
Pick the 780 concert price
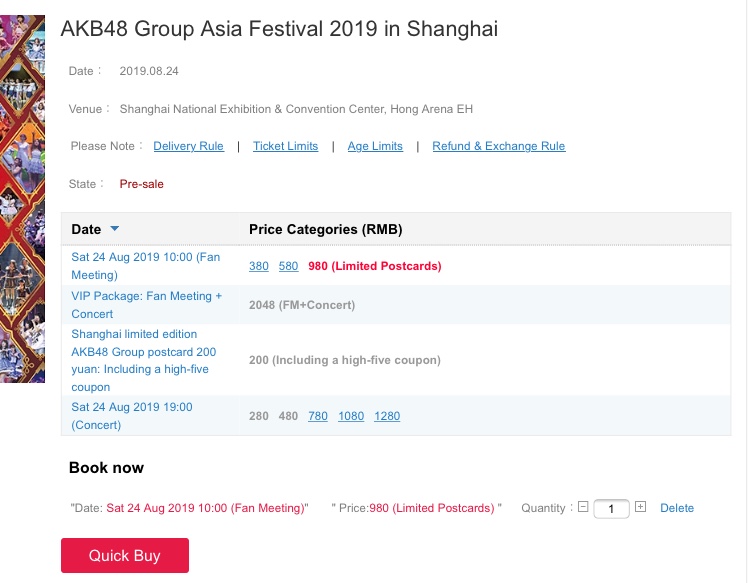pos(318,416)
